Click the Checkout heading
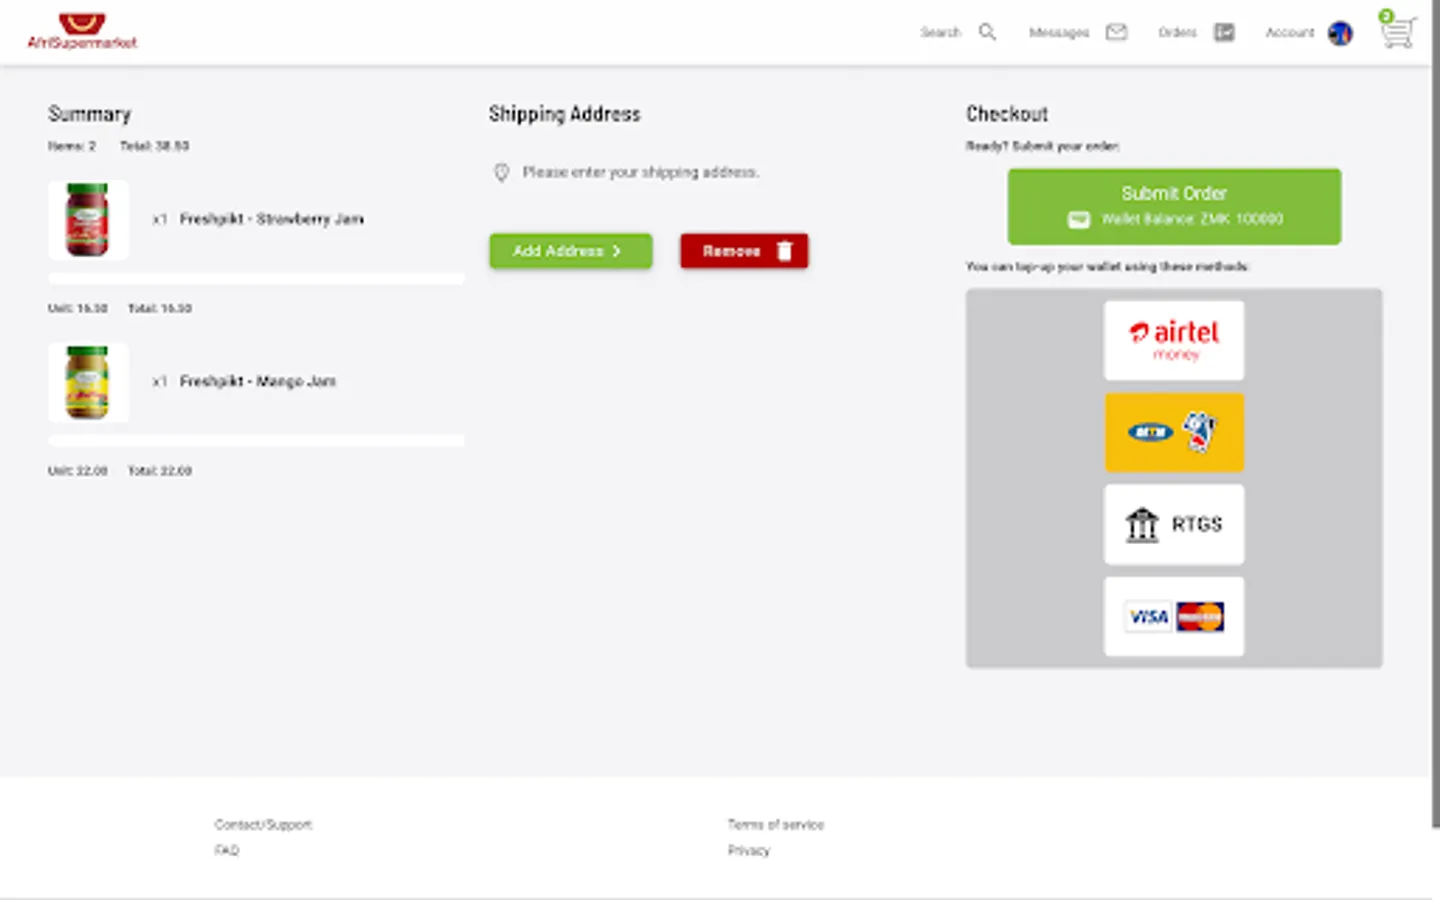 (1007, 114)
